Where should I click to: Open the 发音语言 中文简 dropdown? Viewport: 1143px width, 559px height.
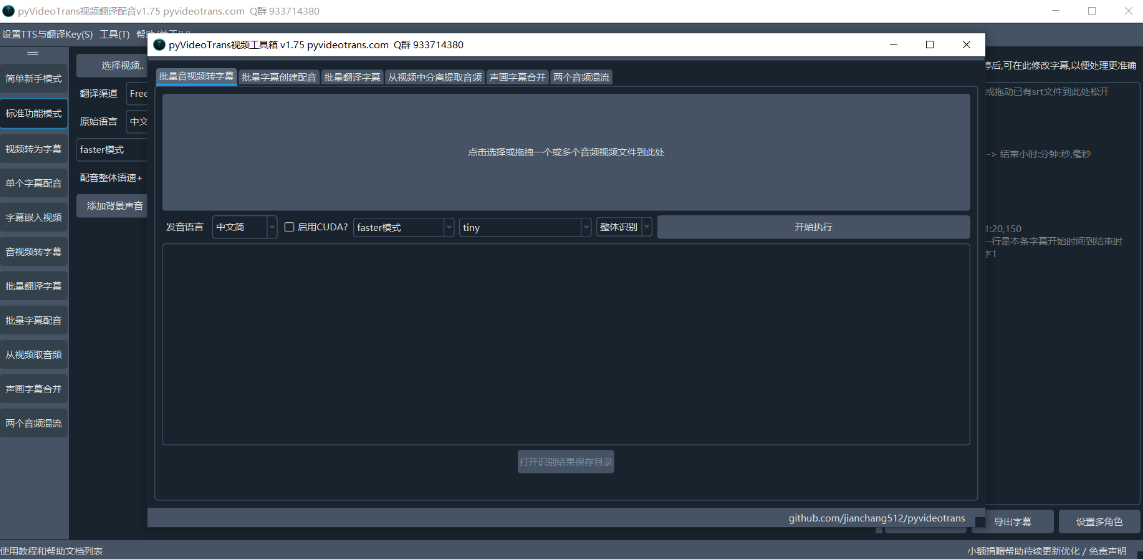click(x=245, y=227)
